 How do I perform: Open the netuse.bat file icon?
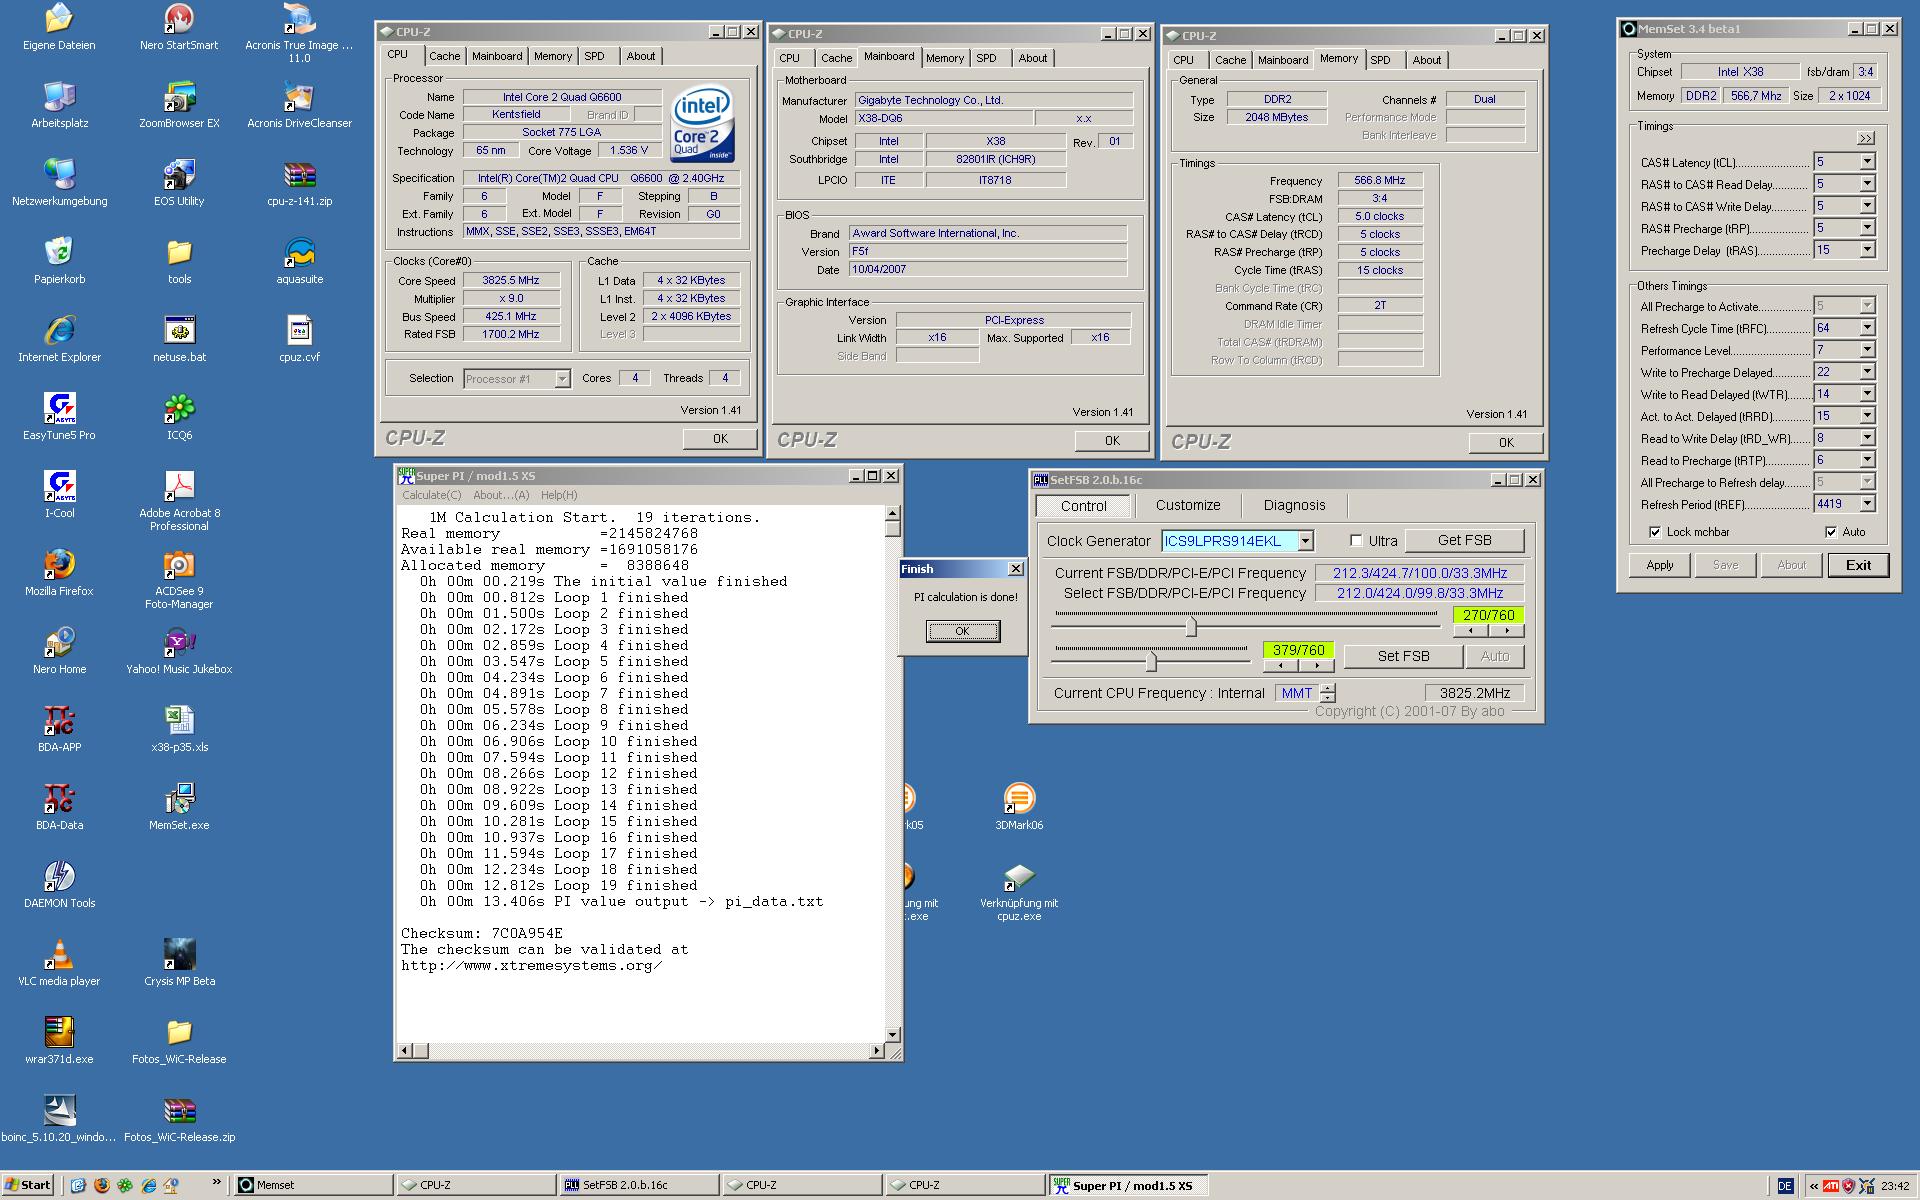(x=179, y=339)
